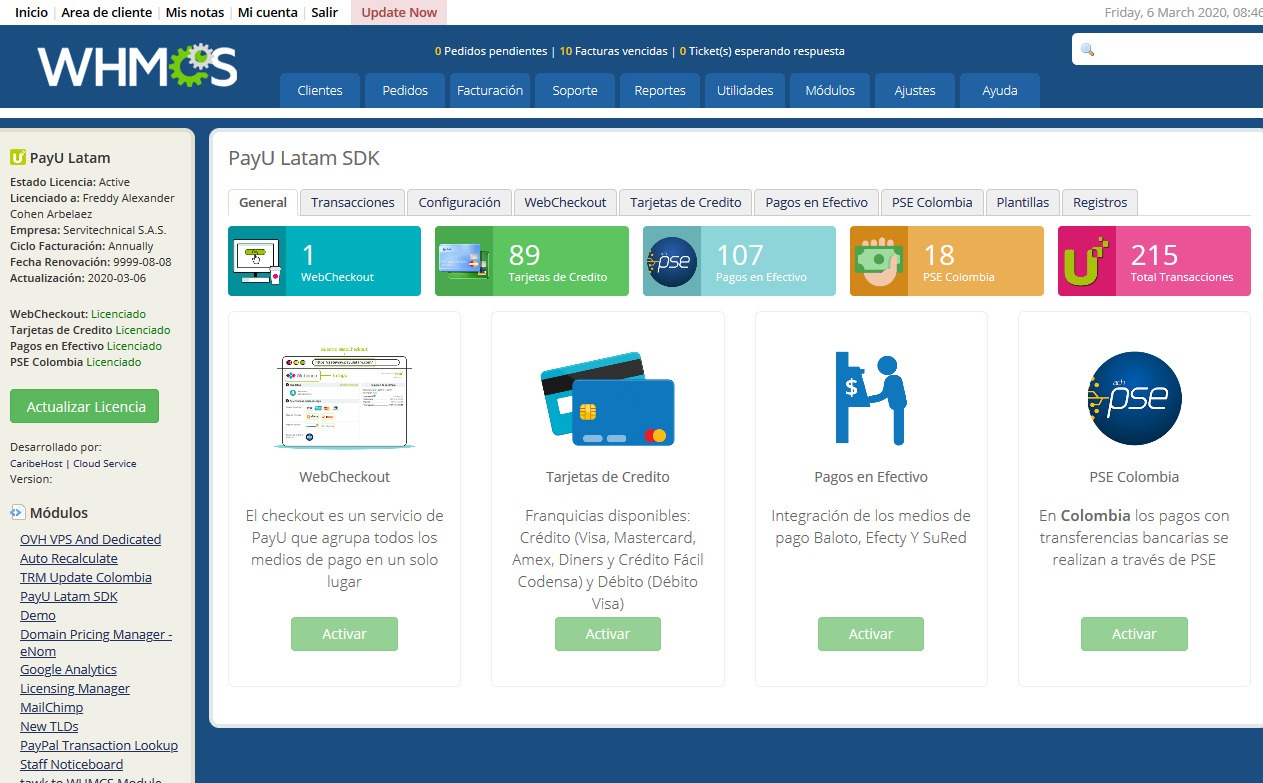
Task: Click the WHMCS logo
Action: 138,66
